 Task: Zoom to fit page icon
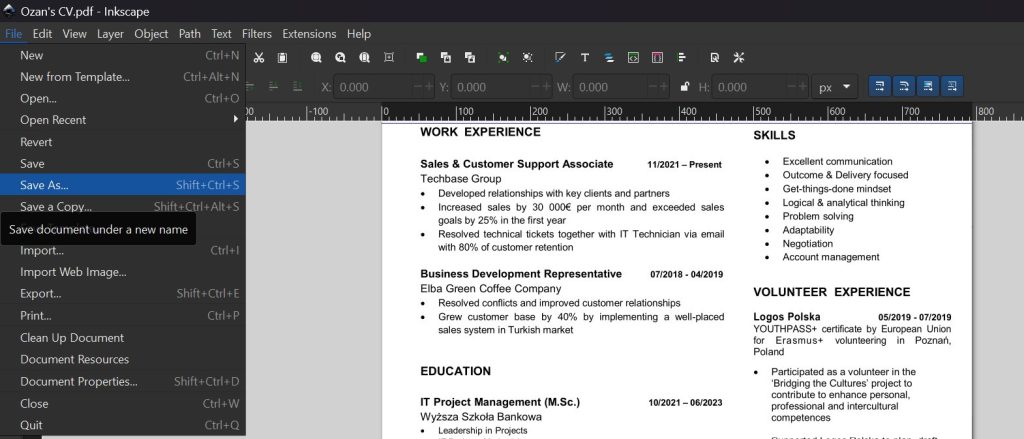(x=364, y=57)
